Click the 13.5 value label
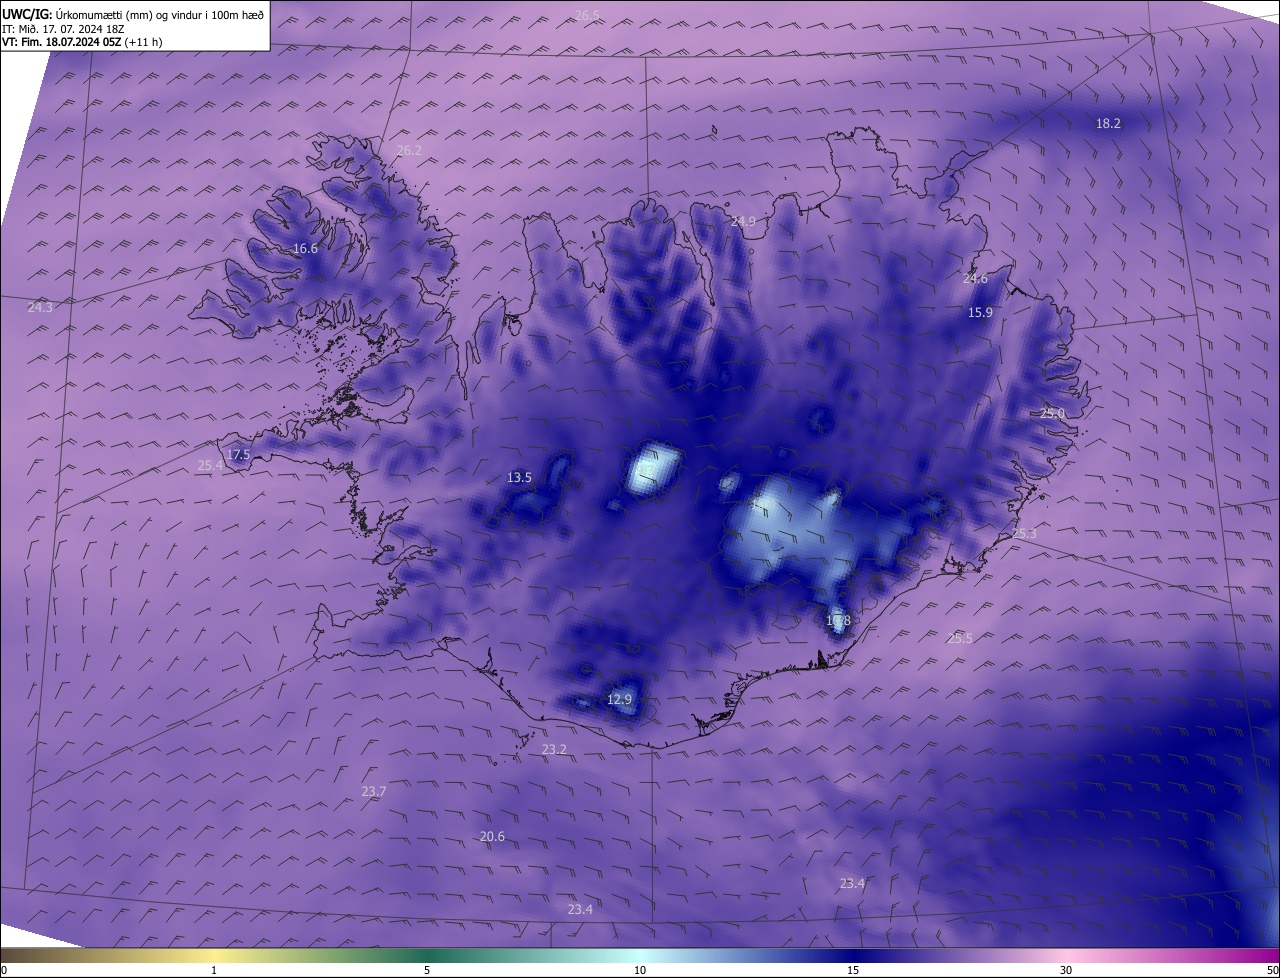Viewport: 1280px width, 978px height. (x=519, y=477)
